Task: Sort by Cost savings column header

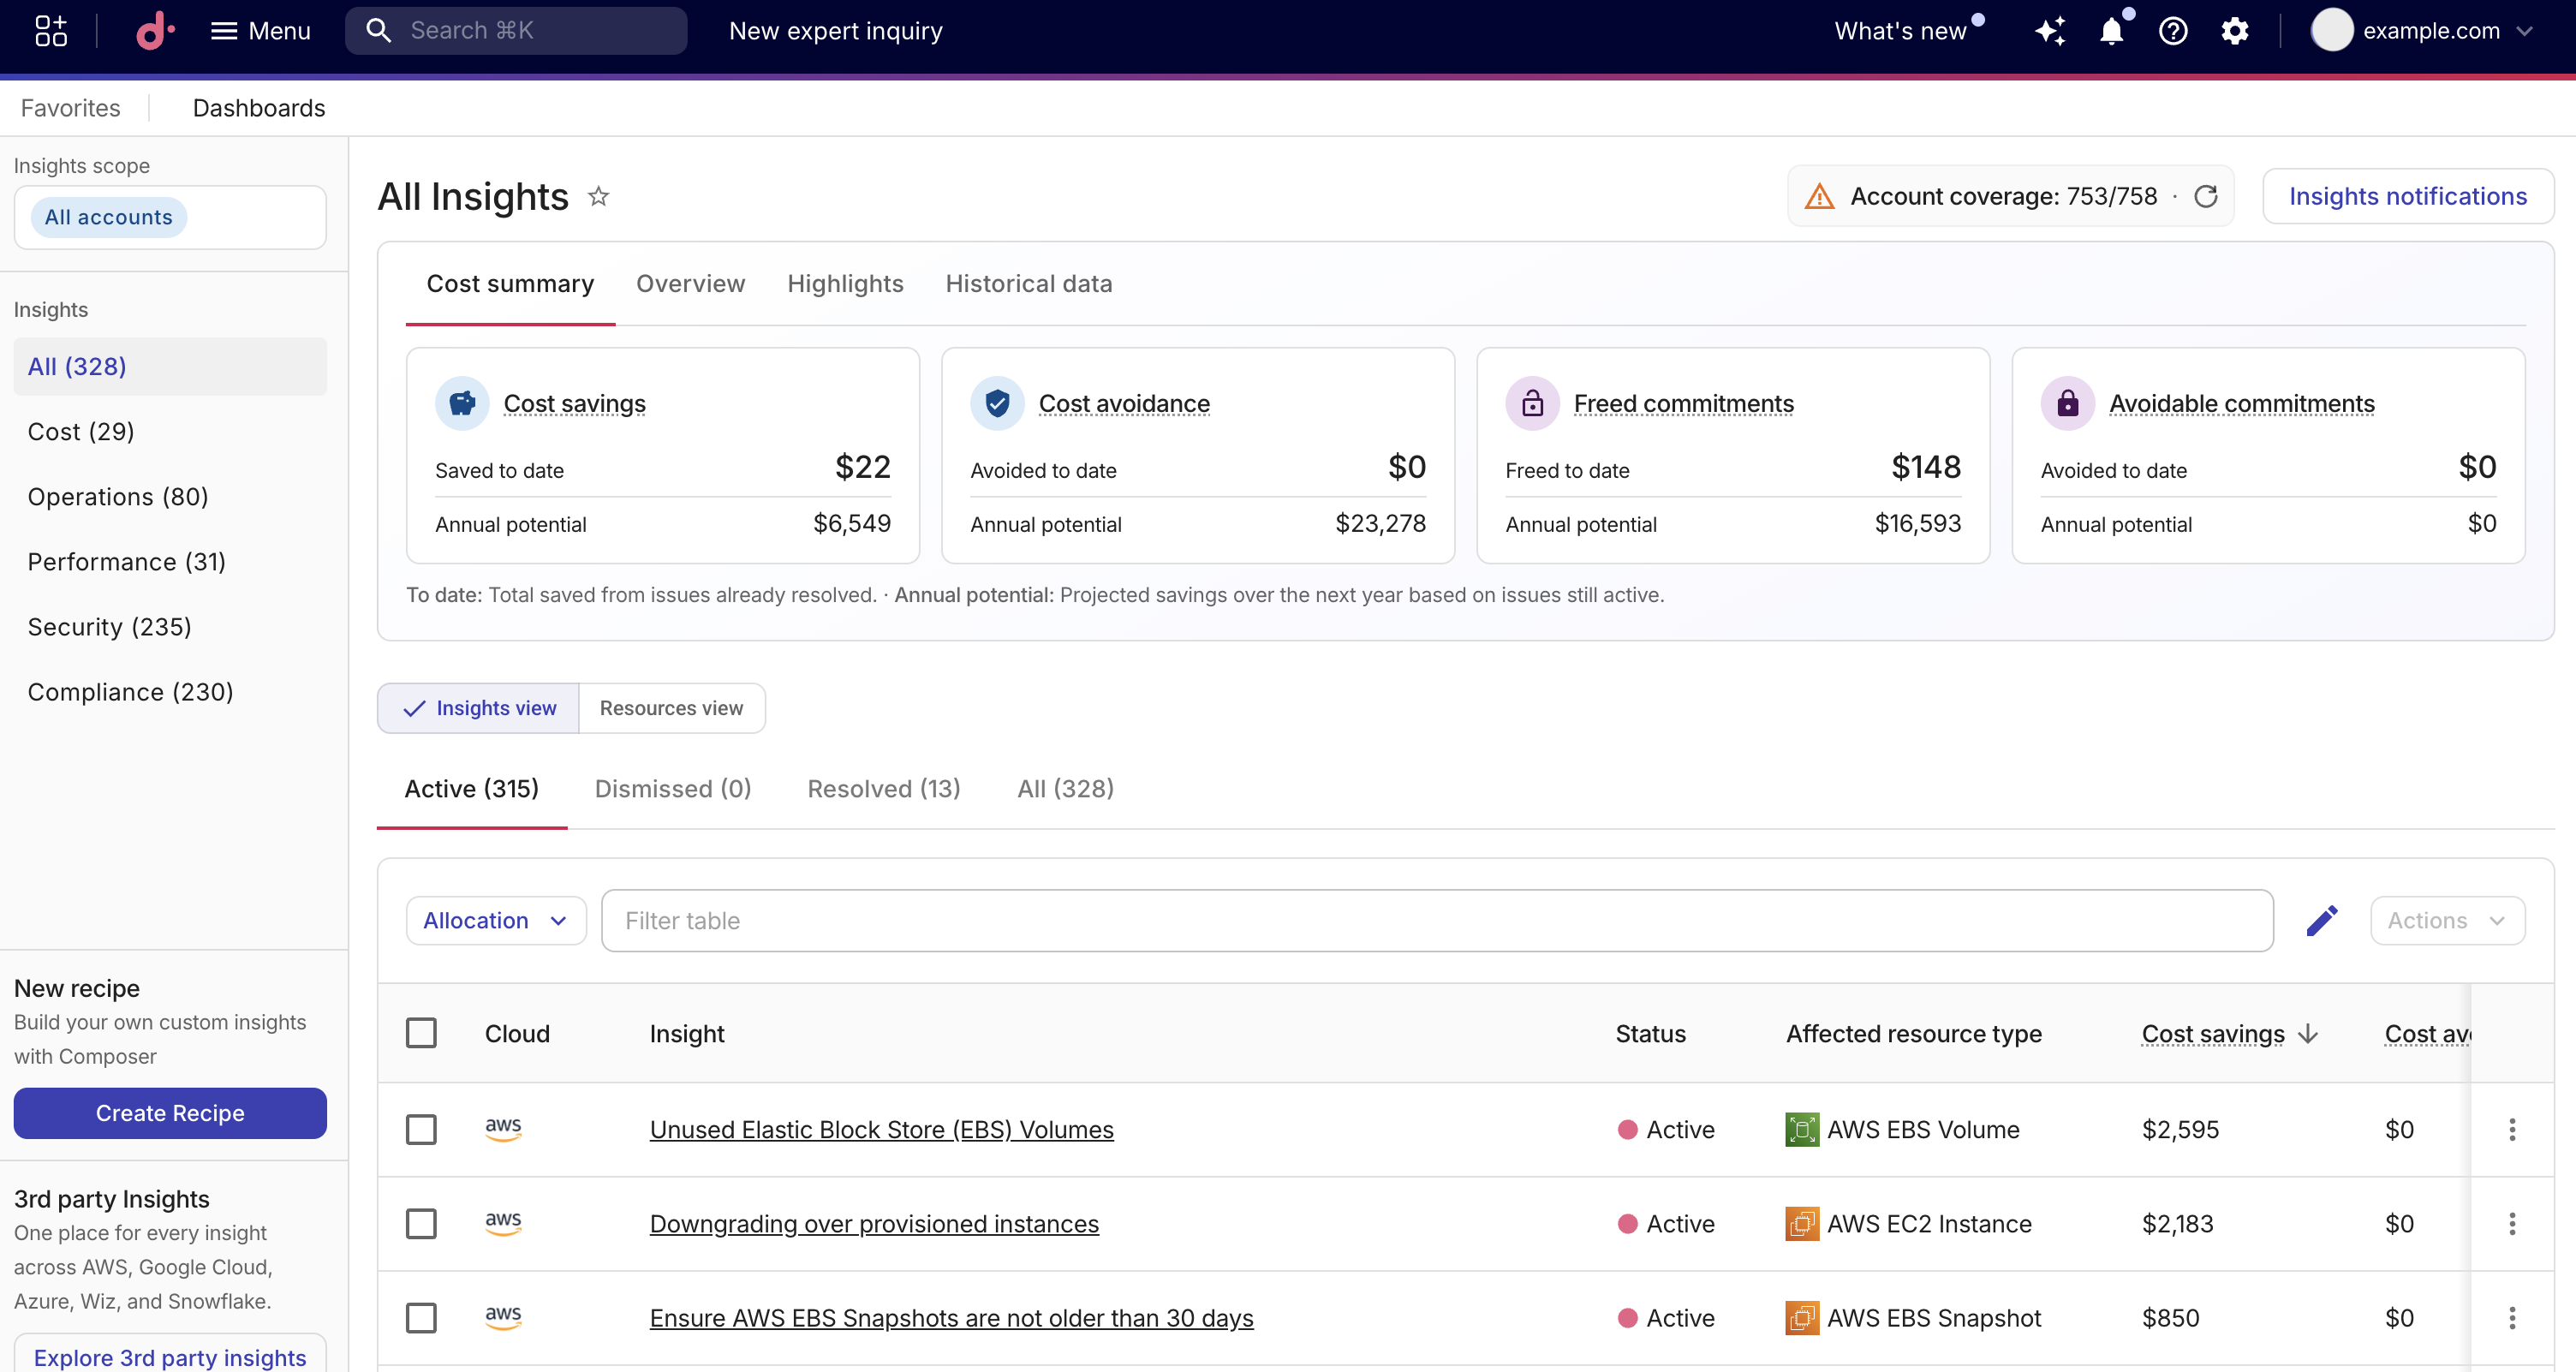Action: [x=2229, y=1033]
